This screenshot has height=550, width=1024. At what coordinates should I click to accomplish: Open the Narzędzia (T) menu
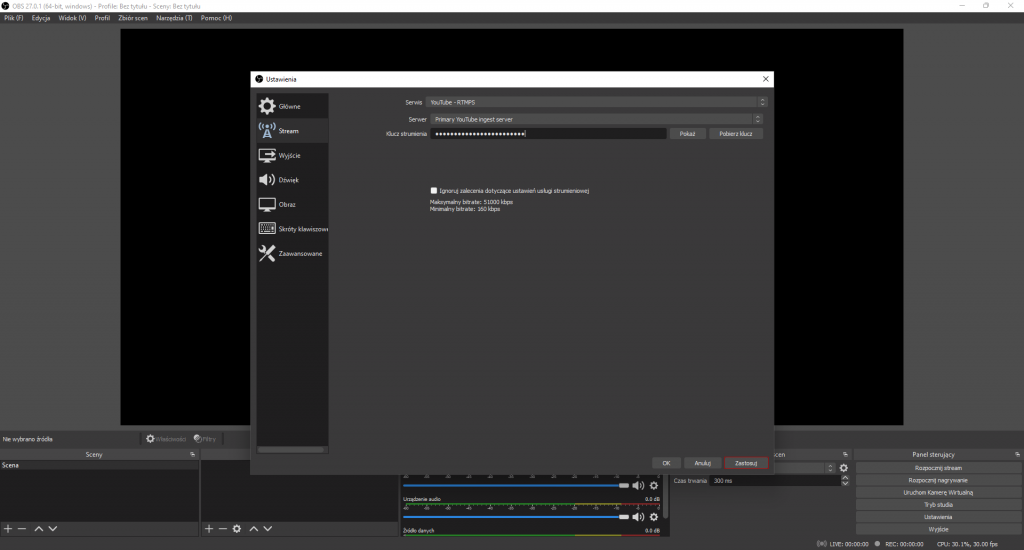click(x=174, y=18)
